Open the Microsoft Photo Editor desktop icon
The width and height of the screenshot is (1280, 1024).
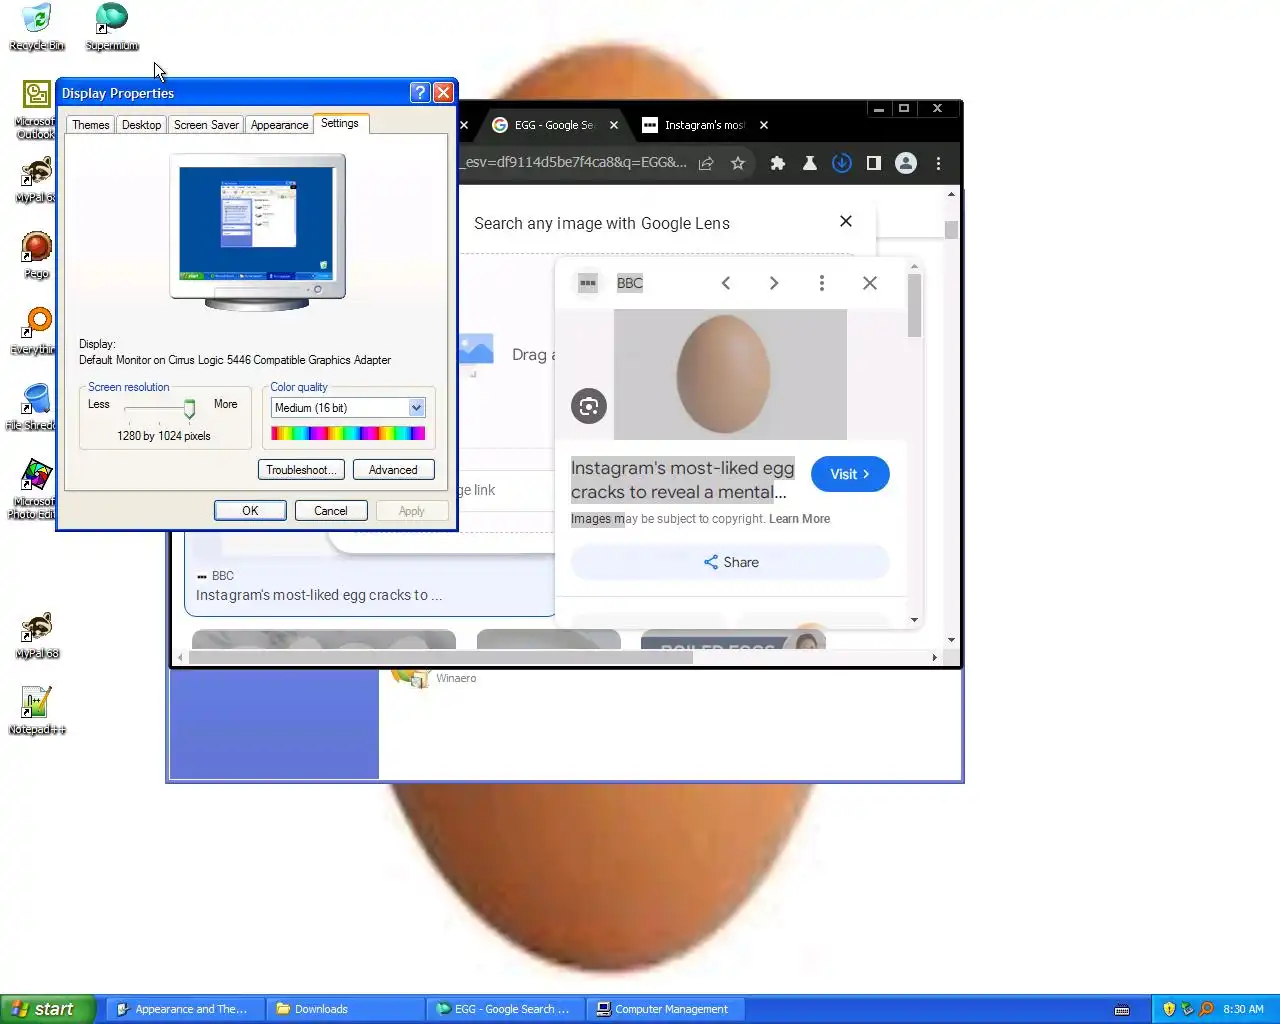click(33, 489)
